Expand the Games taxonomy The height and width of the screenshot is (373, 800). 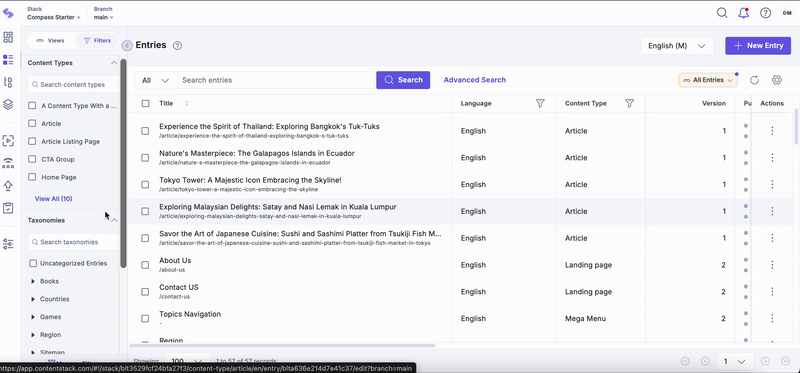point(33,317)
